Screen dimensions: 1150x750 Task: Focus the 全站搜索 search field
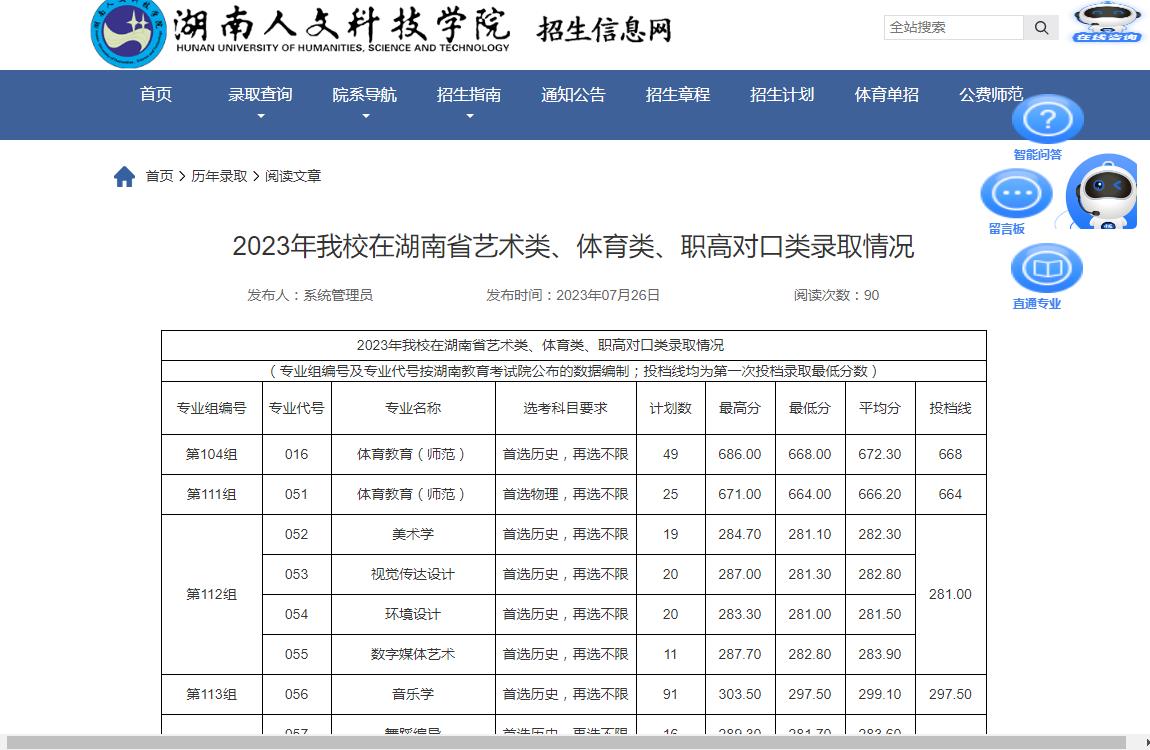pyautogui.click(x=953, y=28)
